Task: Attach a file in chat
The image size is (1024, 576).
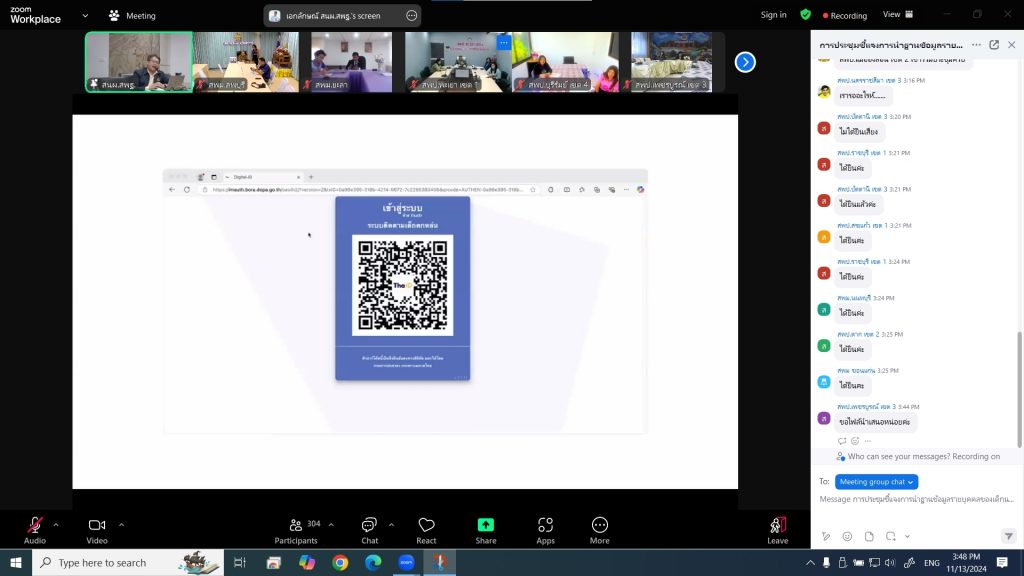Action: point(869,537)
